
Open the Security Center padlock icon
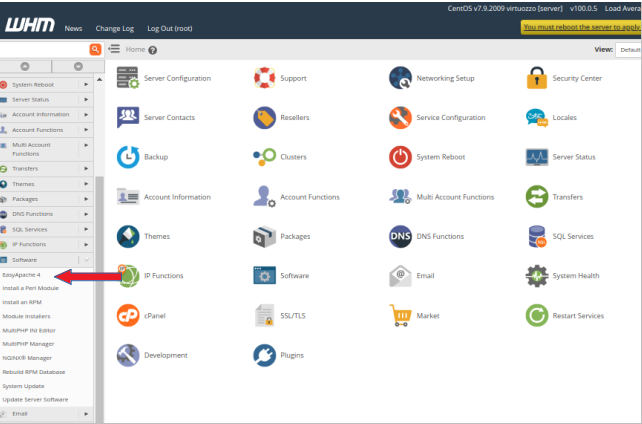click(536, 78)
